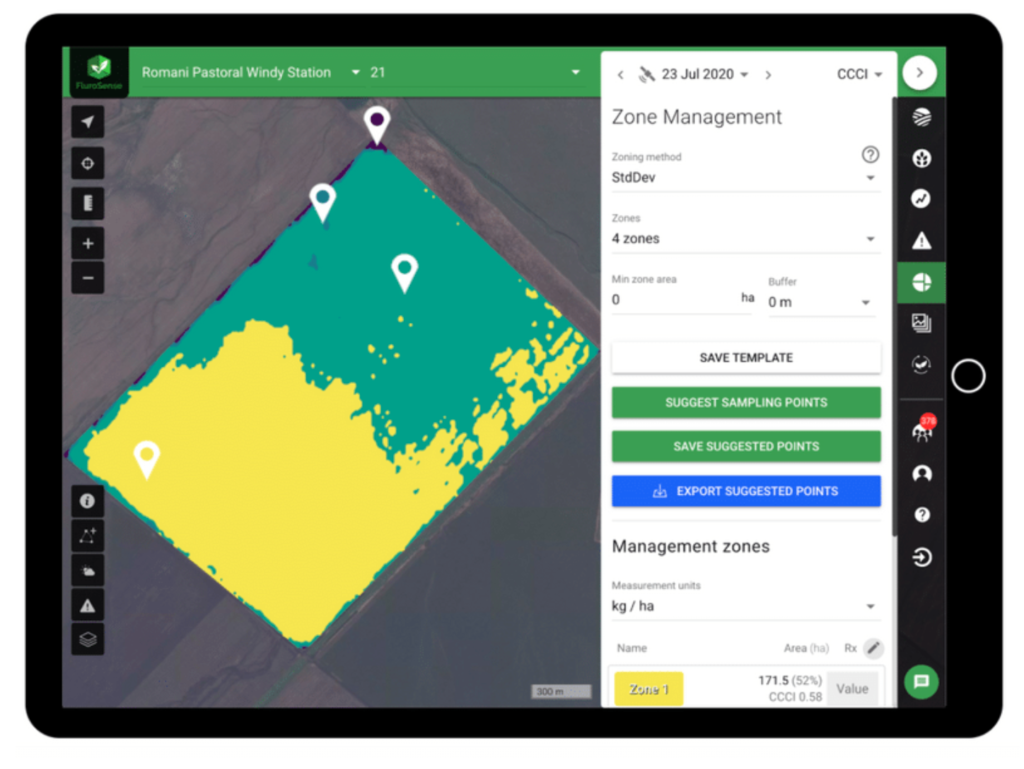The height and width of the screenshot is (769, 1024).
Task: Click SUGGEST SAMPLING POINTS button
Action: (x=746, y=402)
